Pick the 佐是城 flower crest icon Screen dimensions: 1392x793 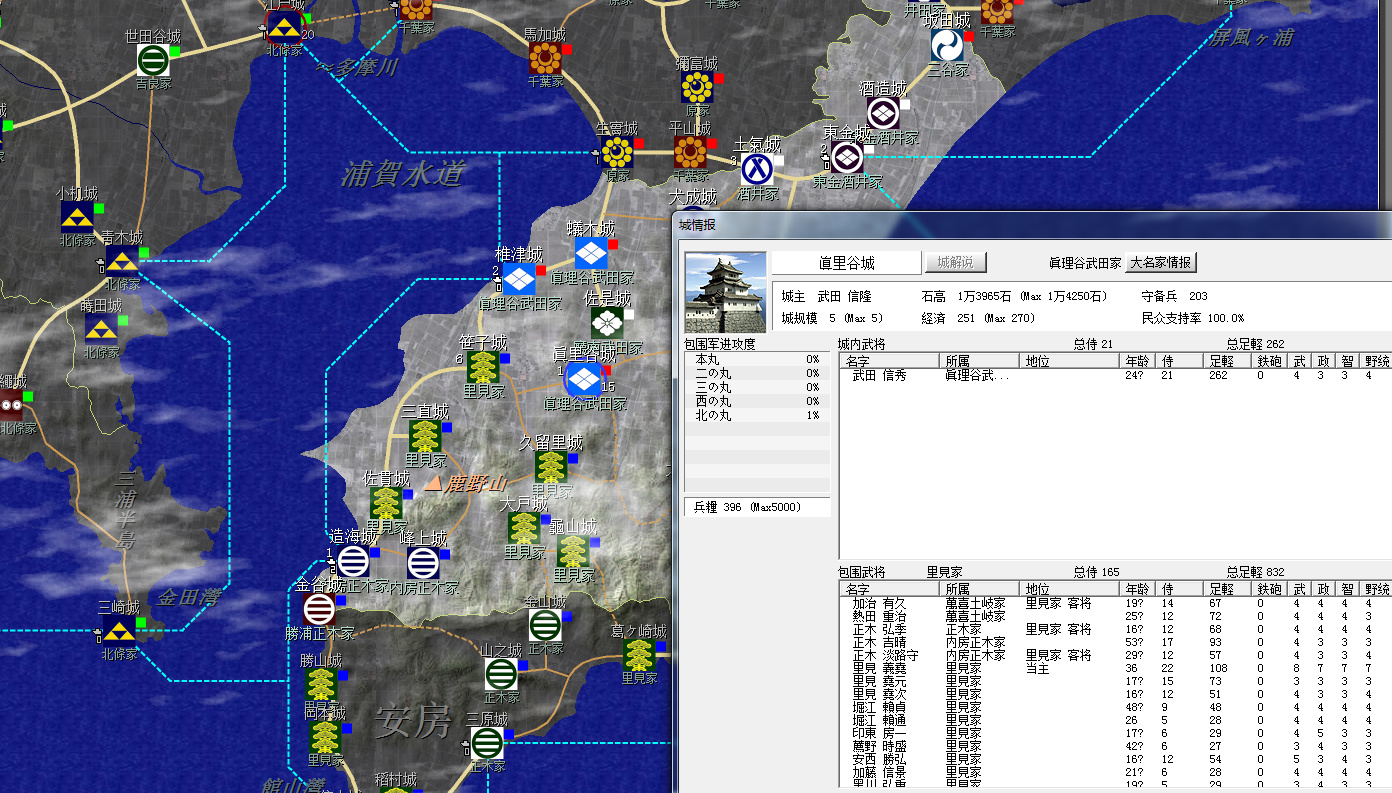(x=607, y=323)
